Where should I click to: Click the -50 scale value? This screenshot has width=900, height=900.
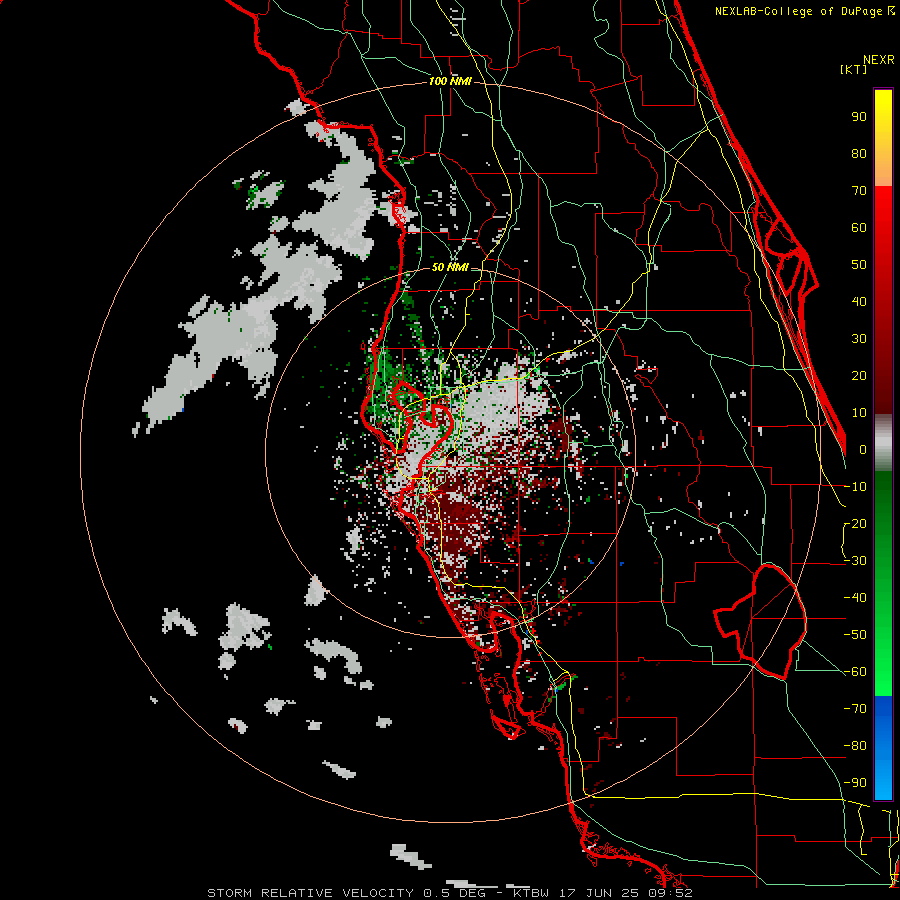click(855, 635)
